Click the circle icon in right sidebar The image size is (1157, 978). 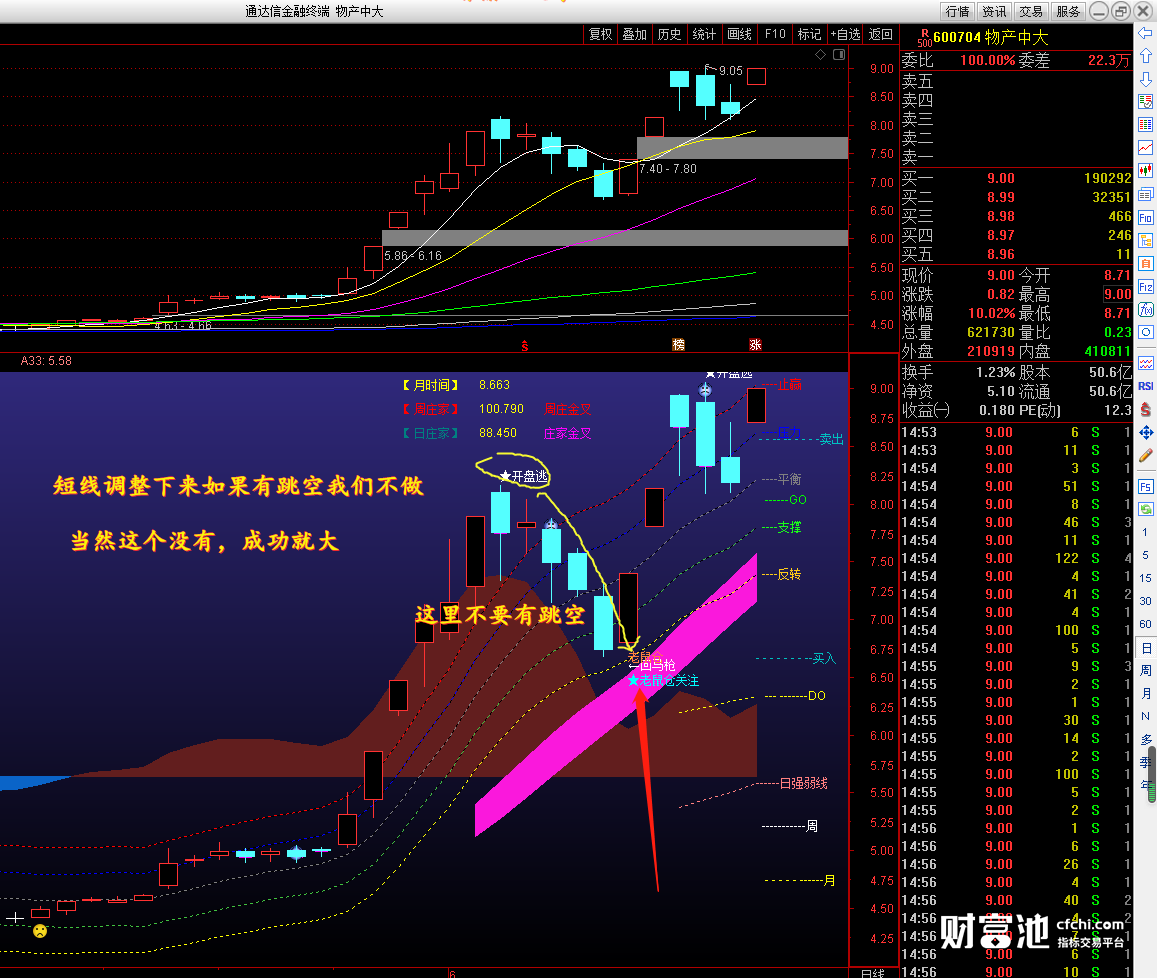[1145, 332]
